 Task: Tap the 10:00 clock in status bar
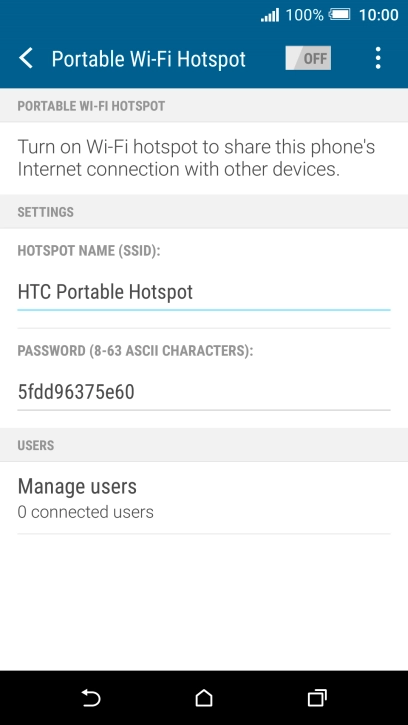378,15
